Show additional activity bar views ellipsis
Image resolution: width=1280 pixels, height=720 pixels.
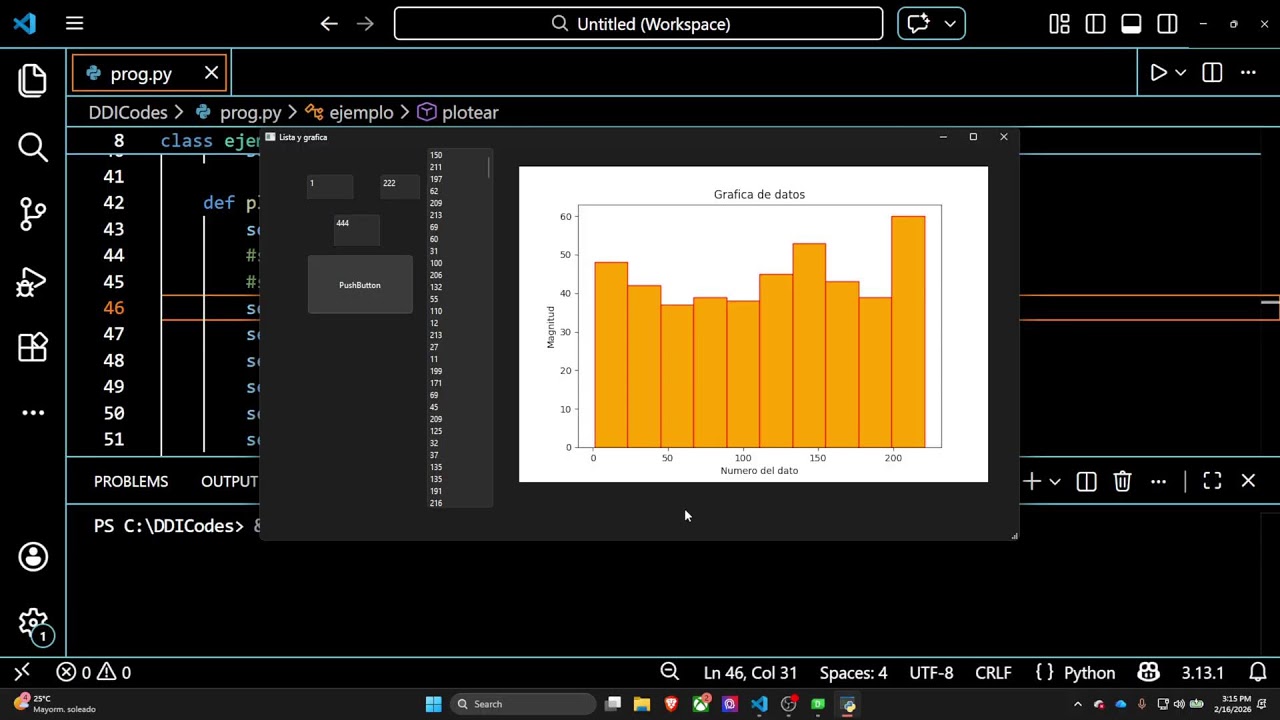33,412
